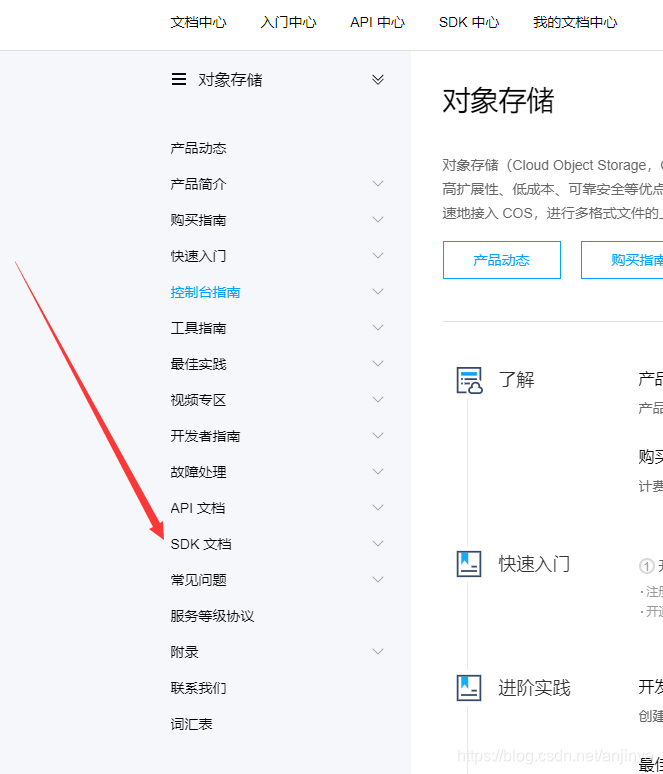Expand the 视频专区 chevron
Screen dimensions: 663x774
(378, 400)
